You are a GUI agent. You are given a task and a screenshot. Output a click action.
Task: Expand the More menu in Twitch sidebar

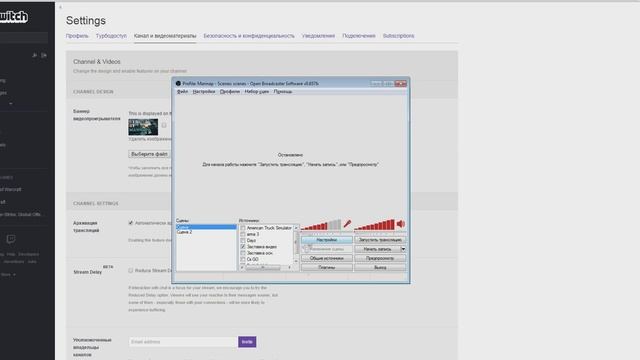coord(8,275)
